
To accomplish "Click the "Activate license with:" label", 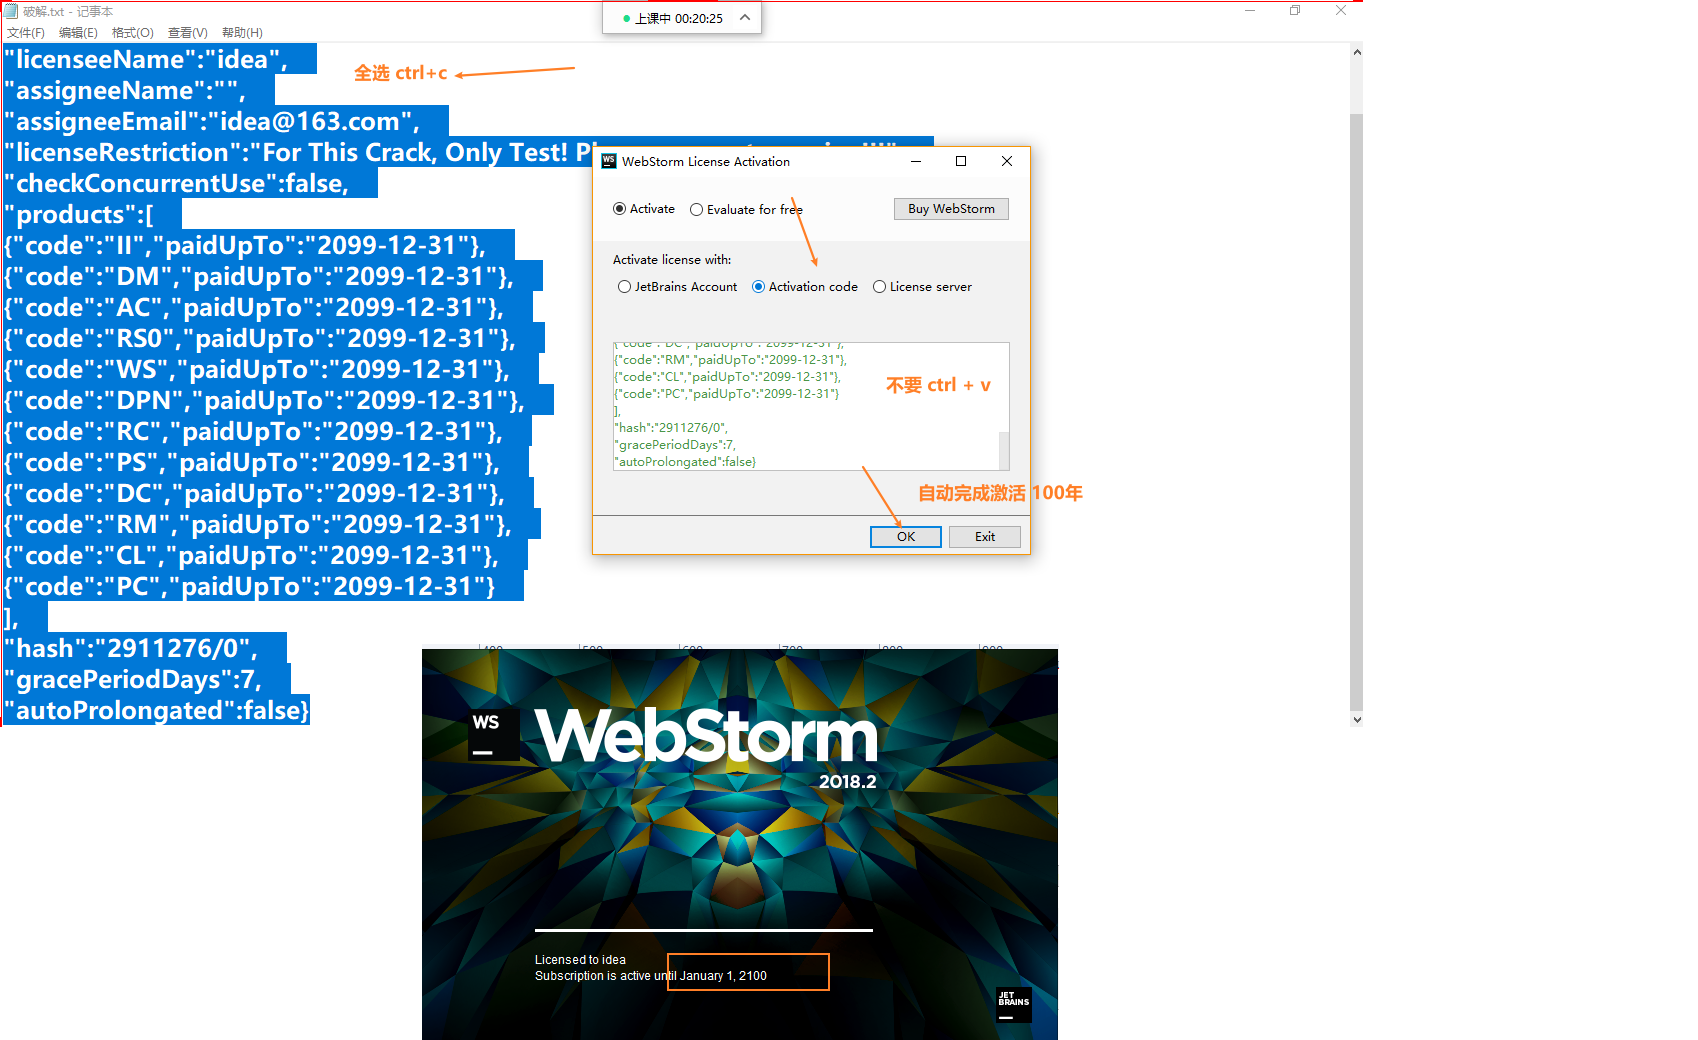I will coord(672,260).
